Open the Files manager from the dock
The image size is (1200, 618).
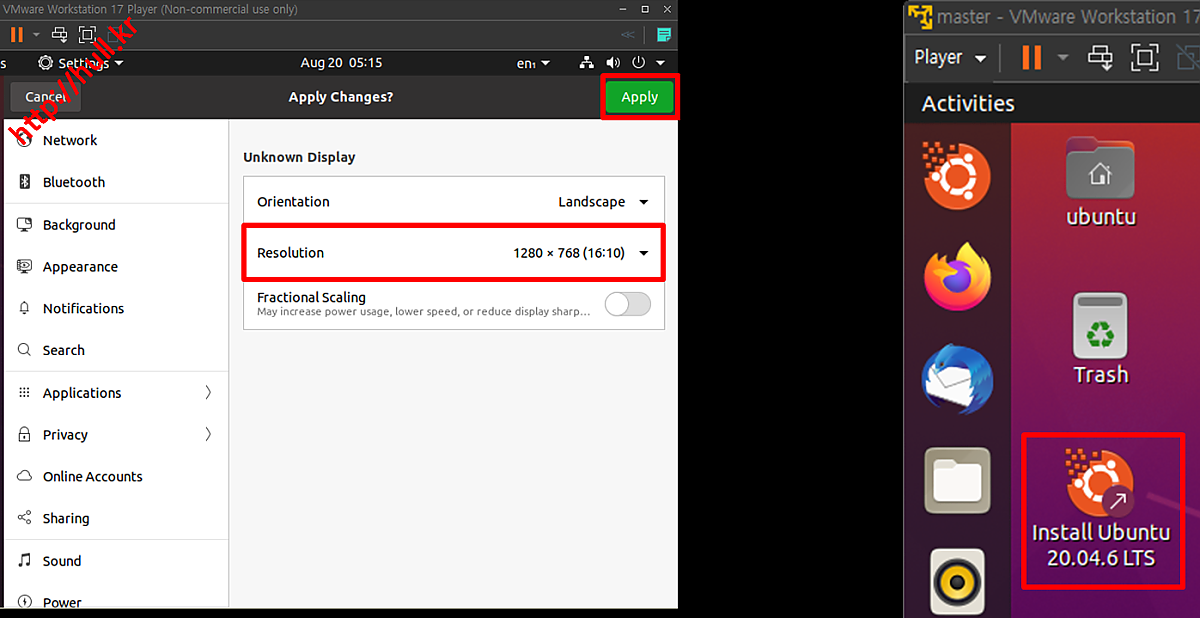coord(956,480)
